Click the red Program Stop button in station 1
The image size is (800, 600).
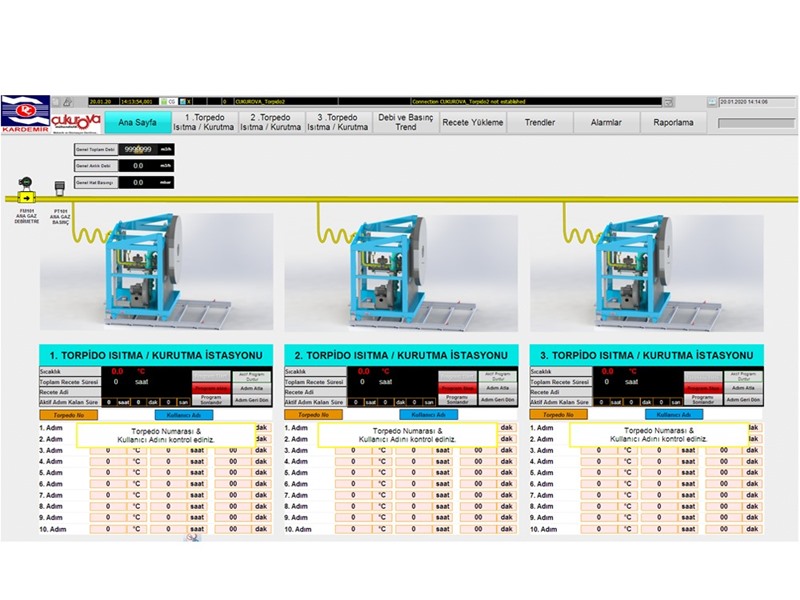tap(211, 388)
